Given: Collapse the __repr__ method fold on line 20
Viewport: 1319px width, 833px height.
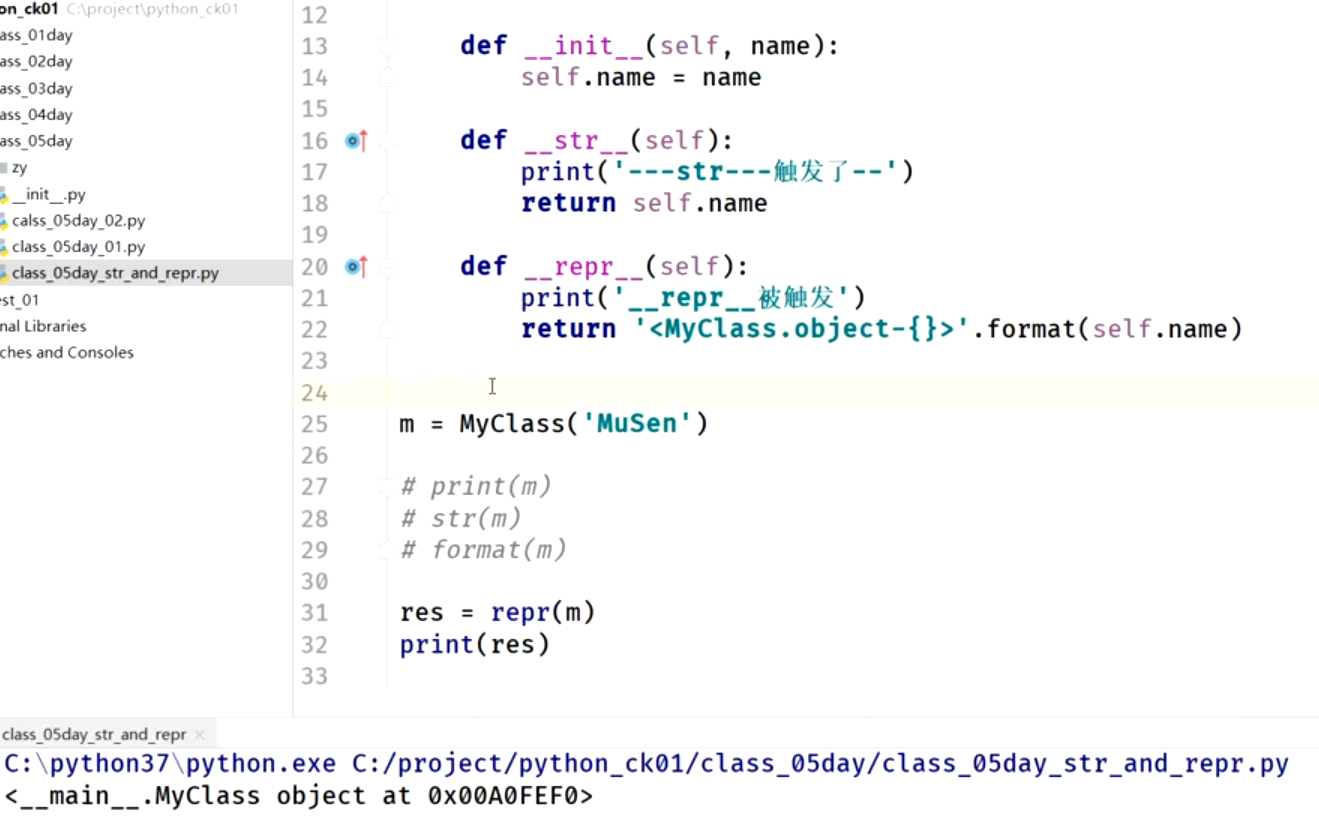Looking at the screenshot, I should point(387,267).
